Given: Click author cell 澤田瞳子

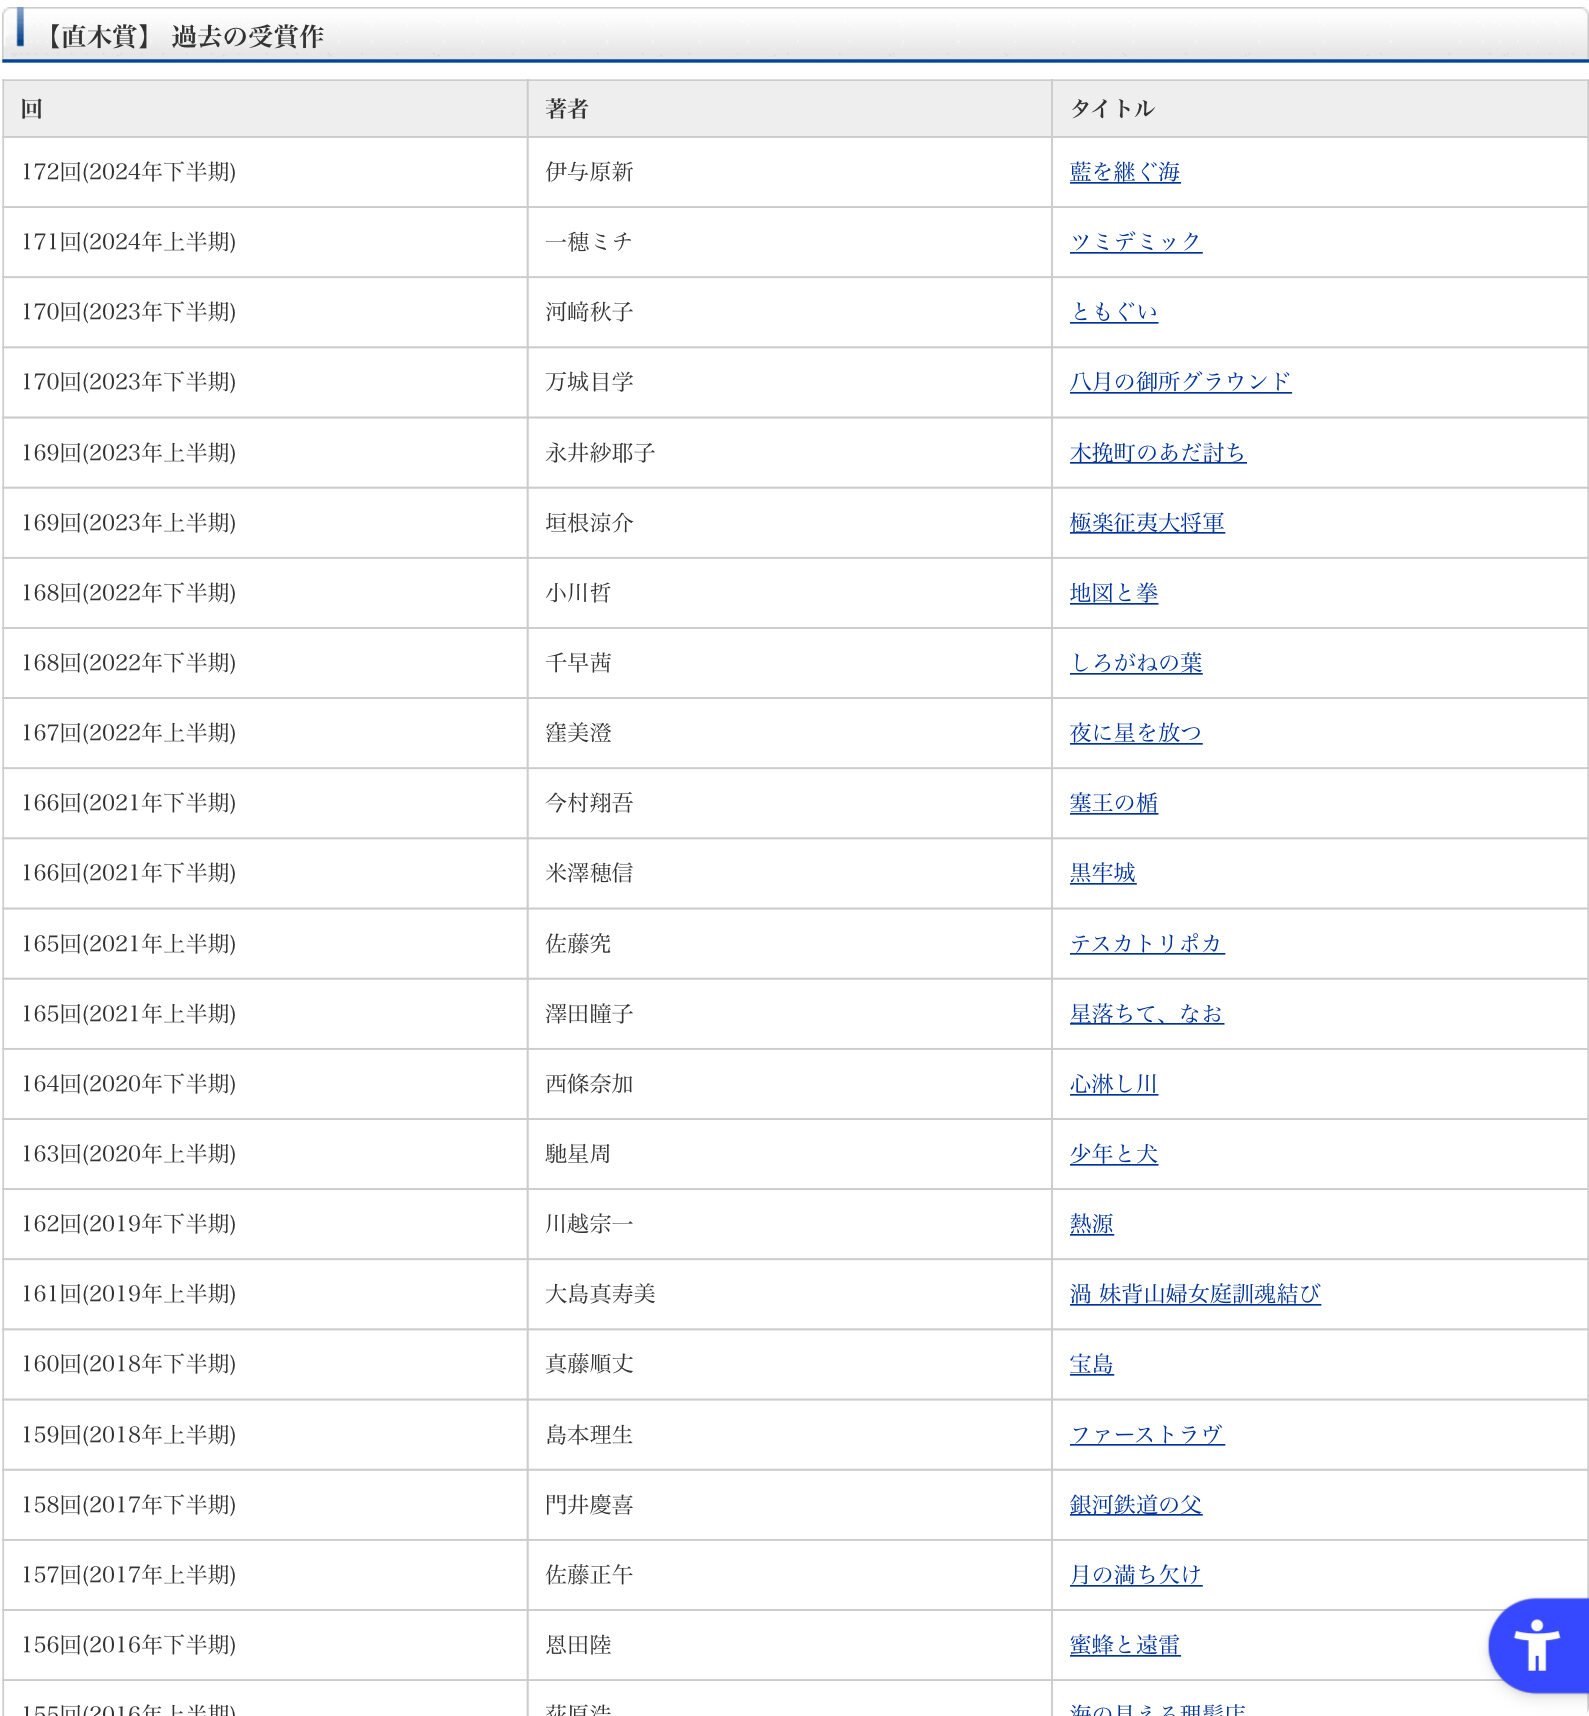Looking at the screenshot, I should pyautogui.click(x=789, y=1014).
